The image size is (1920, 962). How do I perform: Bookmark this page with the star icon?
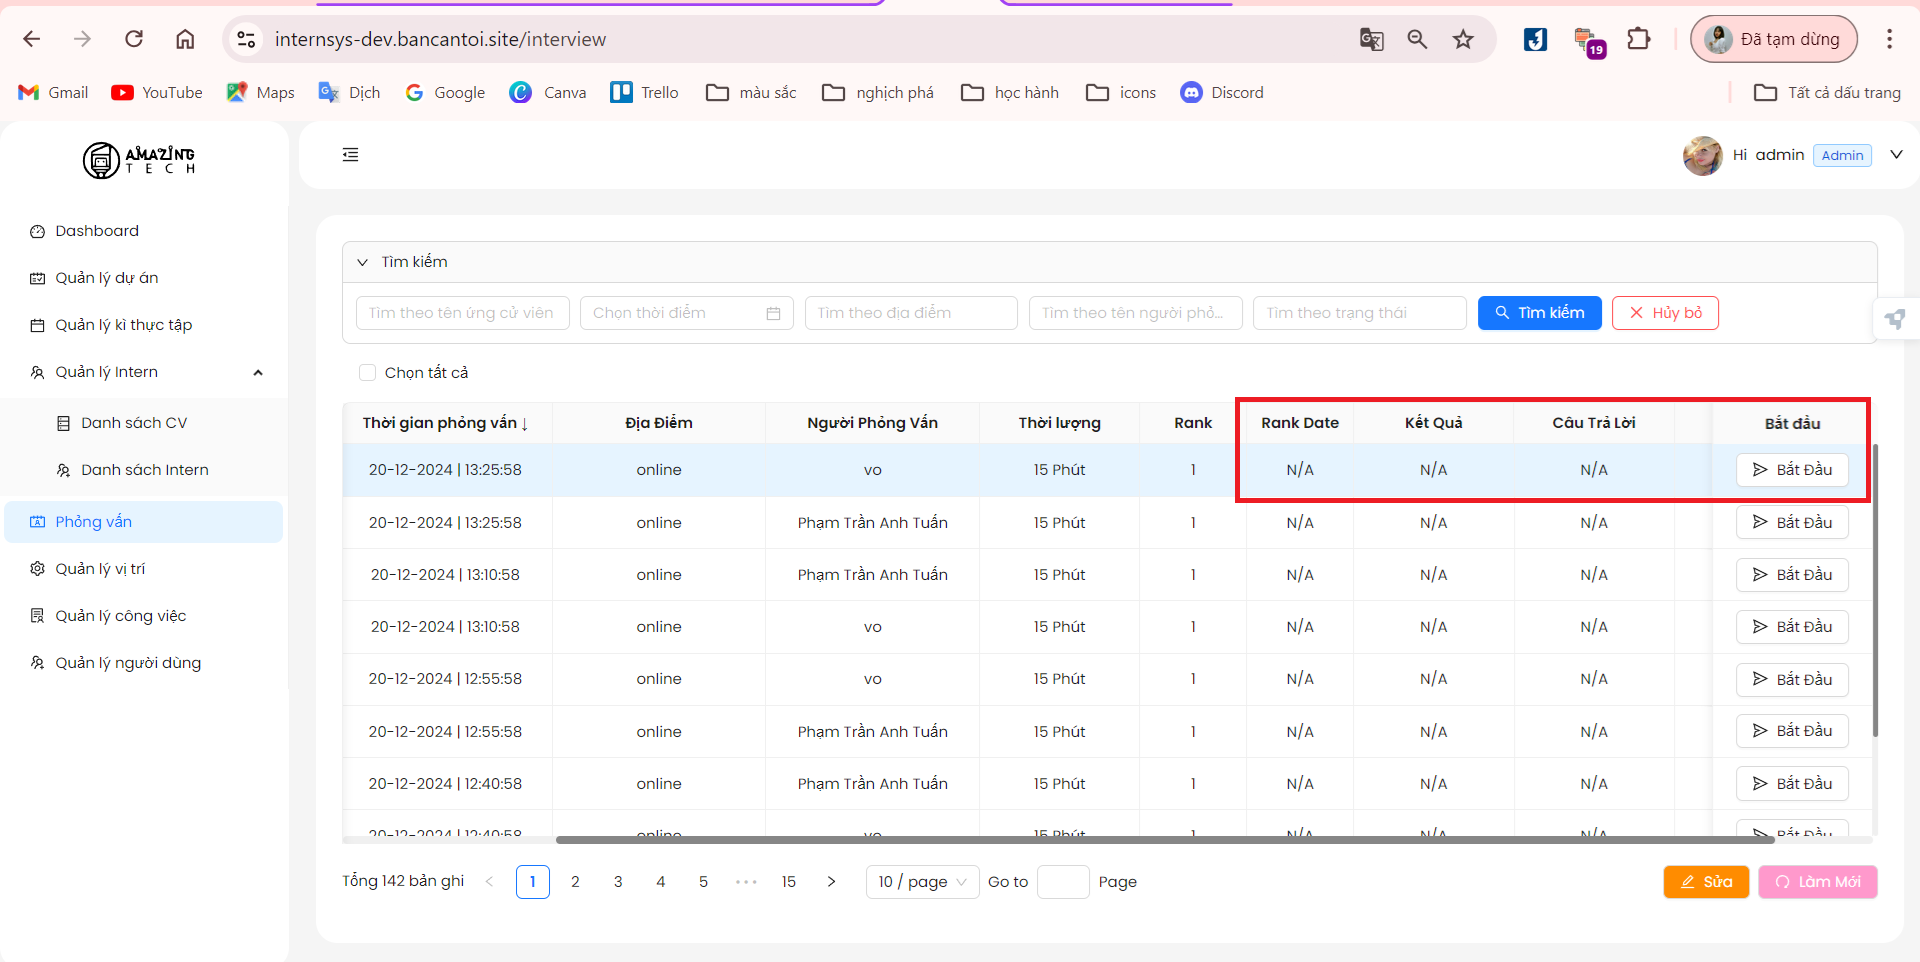[1463, 39]
